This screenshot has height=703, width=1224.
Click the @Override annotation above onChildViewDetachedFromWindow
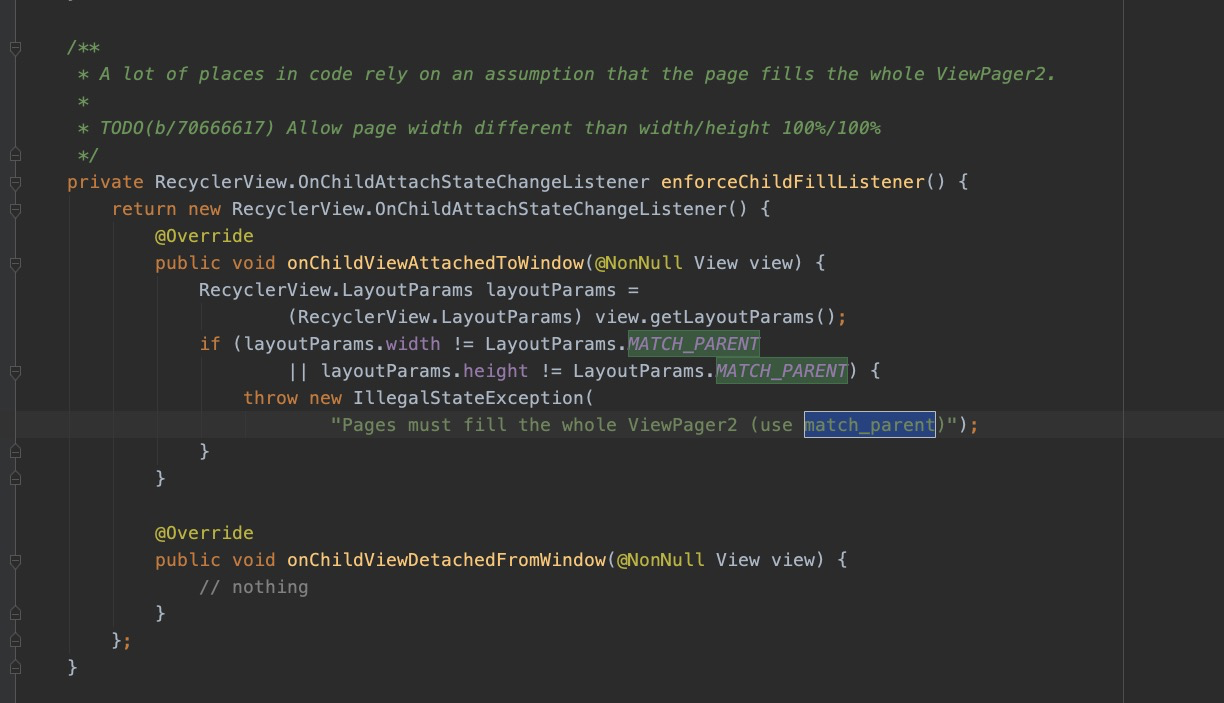(204, 533)
